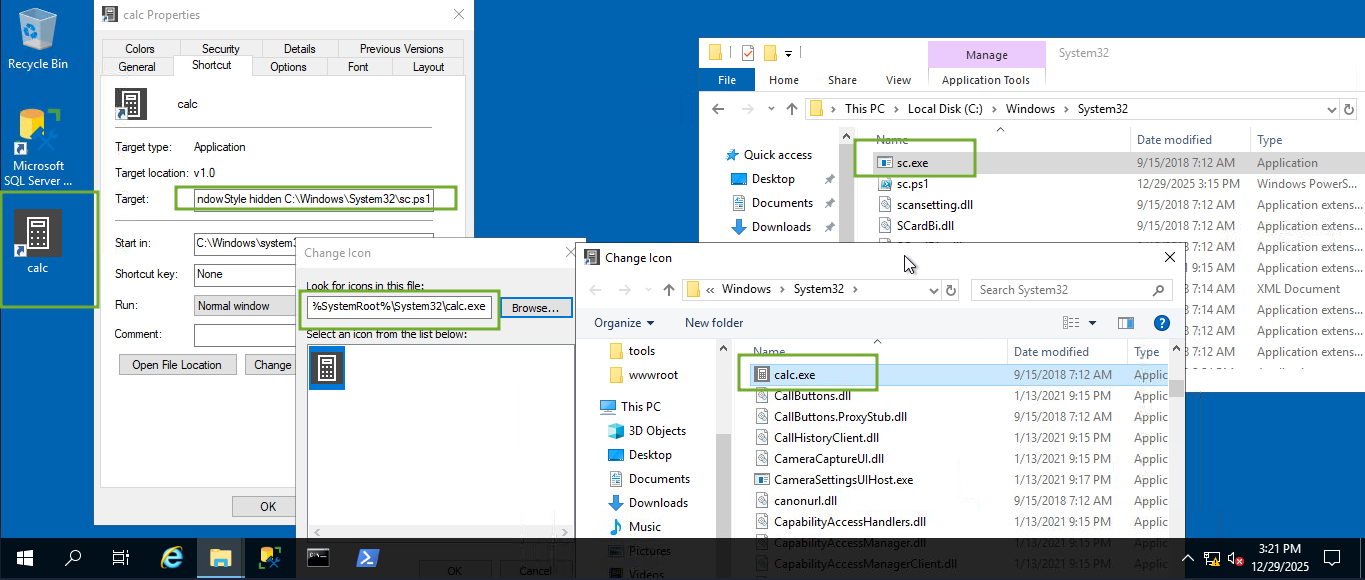The height and width of the screenshot is (580, 1365).
Task: Click the Open File Location button
Action: pyautogui.click(x=177, y=365)
